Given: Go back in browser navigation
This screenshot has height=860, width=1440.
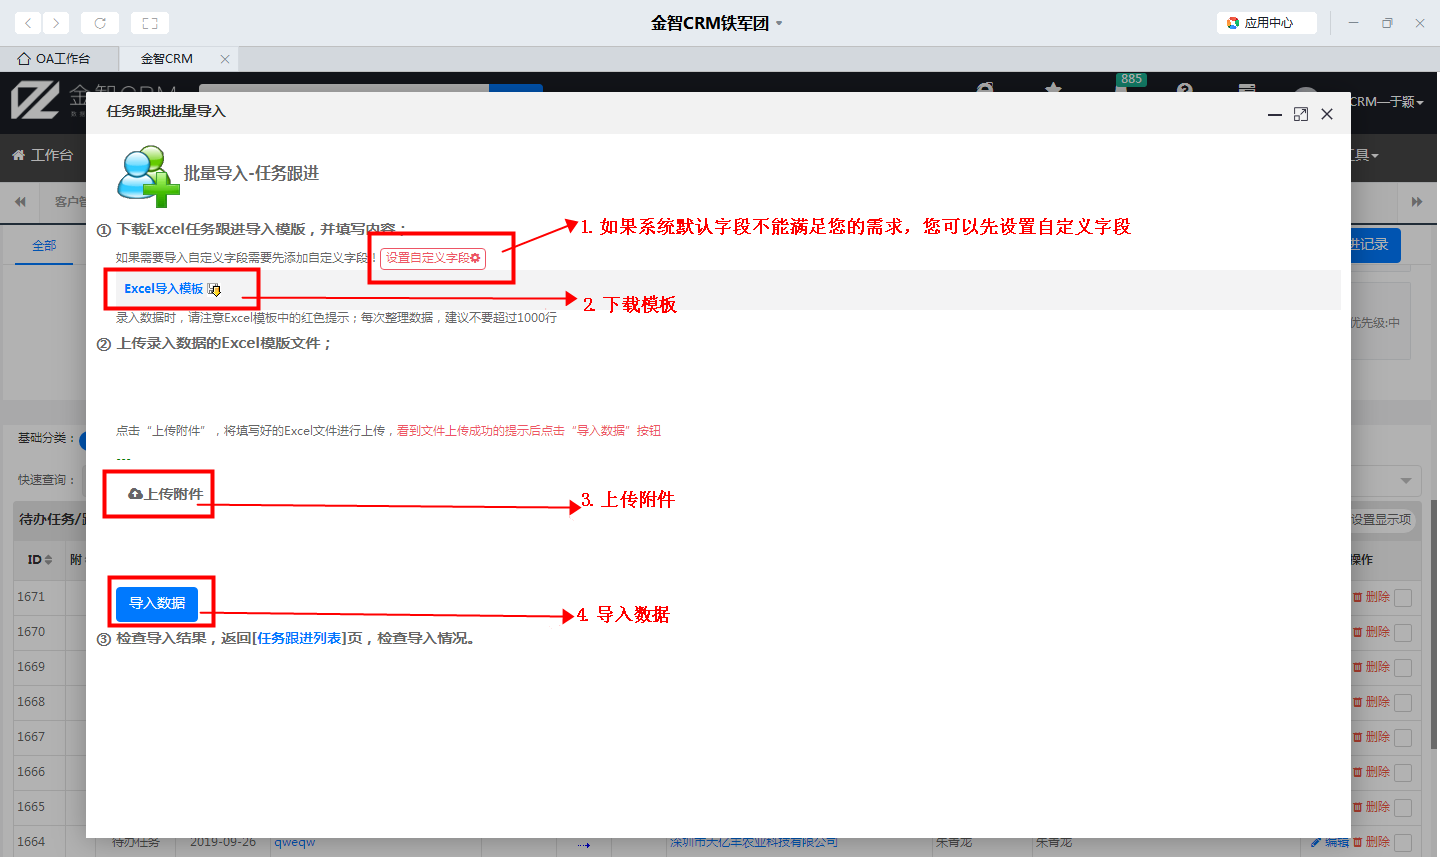Looking at the screenshot, I should pos(28,22).
